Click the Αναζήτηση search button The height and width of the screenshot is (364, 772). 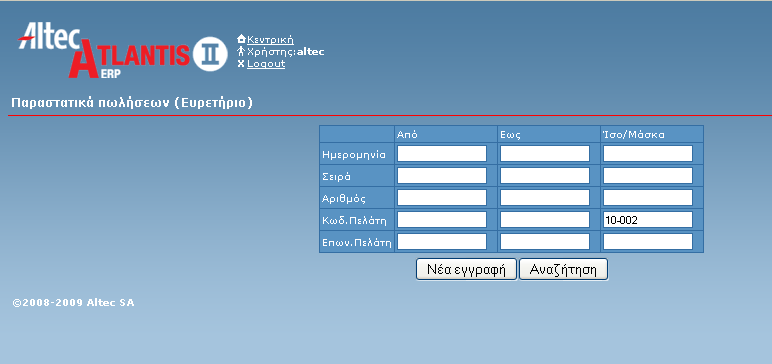(x=563, y=269)
